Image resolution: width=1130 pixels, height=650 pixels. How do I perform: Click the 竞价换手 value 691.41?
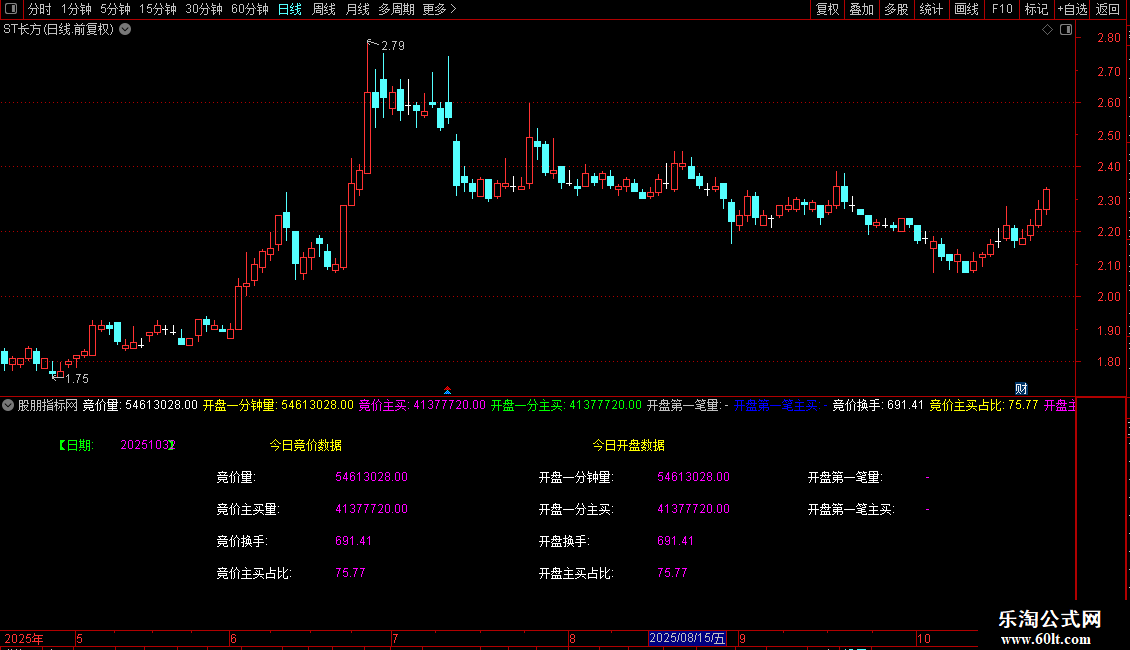pos(353,541)
